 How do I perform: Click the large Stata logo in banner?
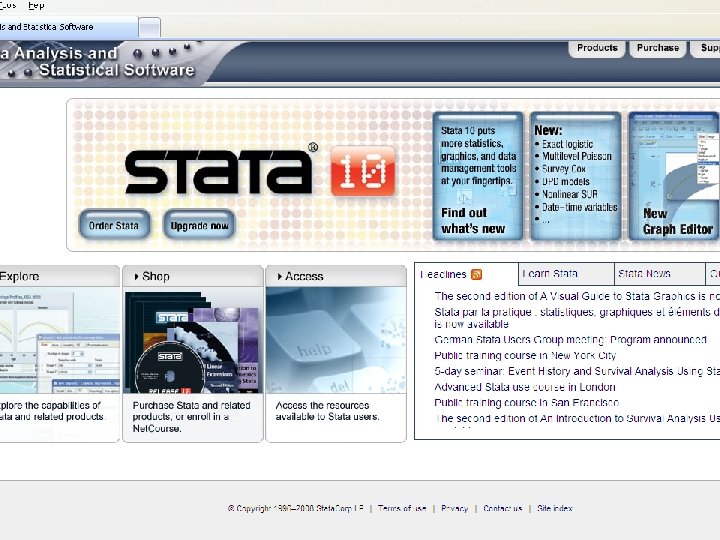click(x=221, y=170)
